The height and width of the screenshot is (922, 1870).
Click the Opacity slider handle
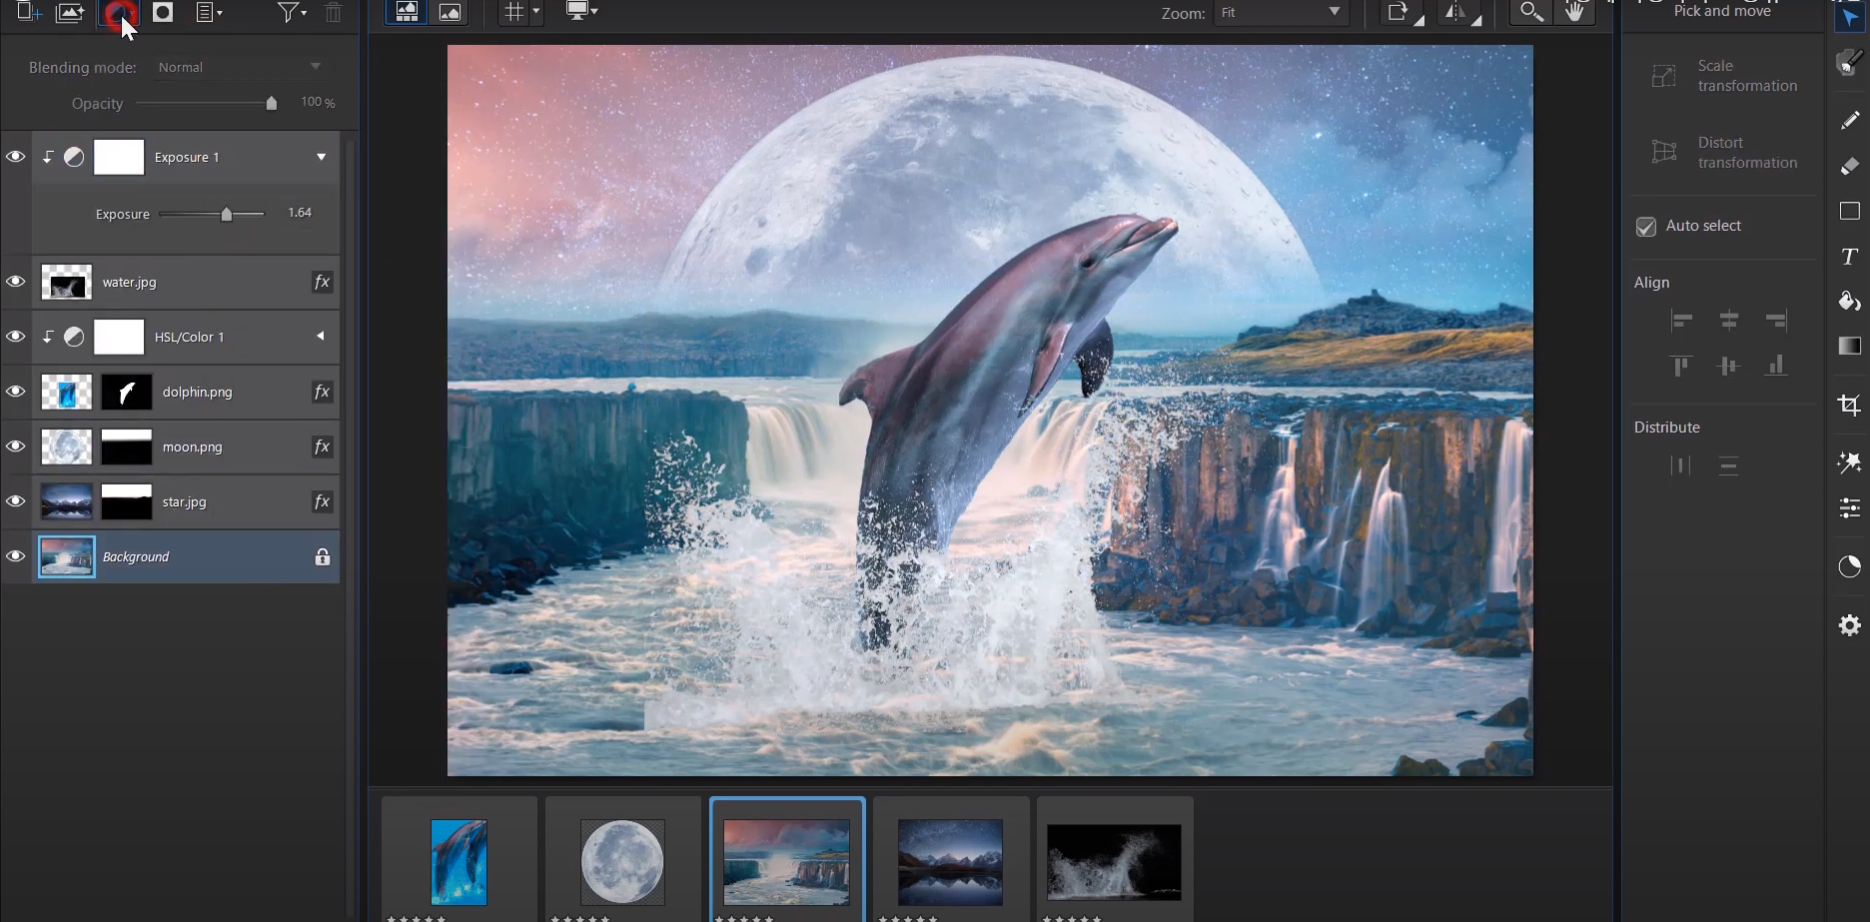(x=271, y=103)
